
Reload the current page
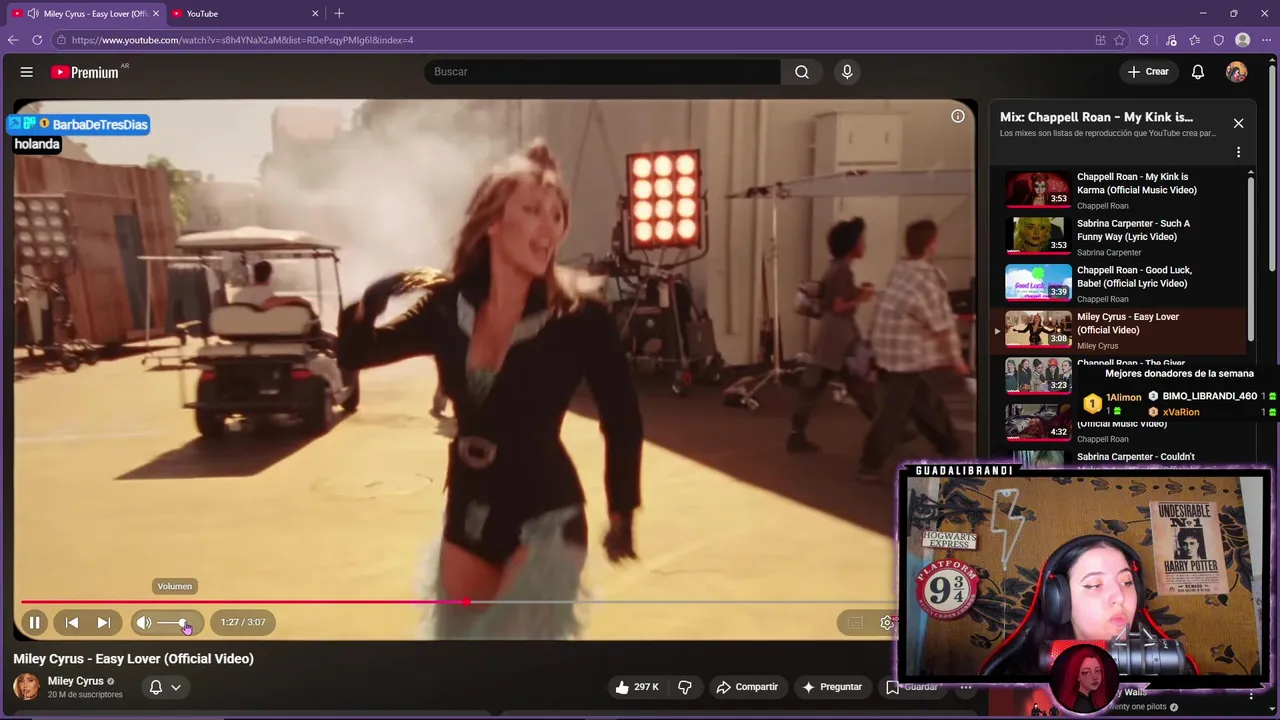pos(37,40)
